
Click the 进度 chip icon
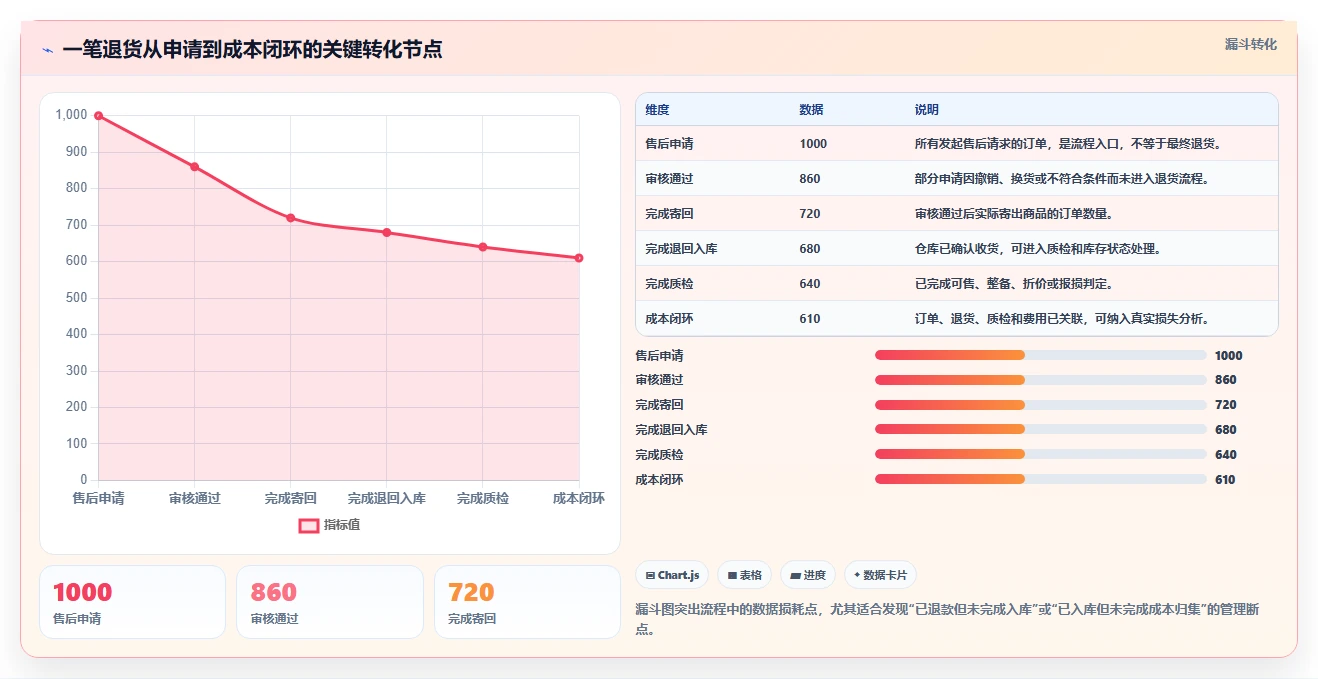point(795,575)
